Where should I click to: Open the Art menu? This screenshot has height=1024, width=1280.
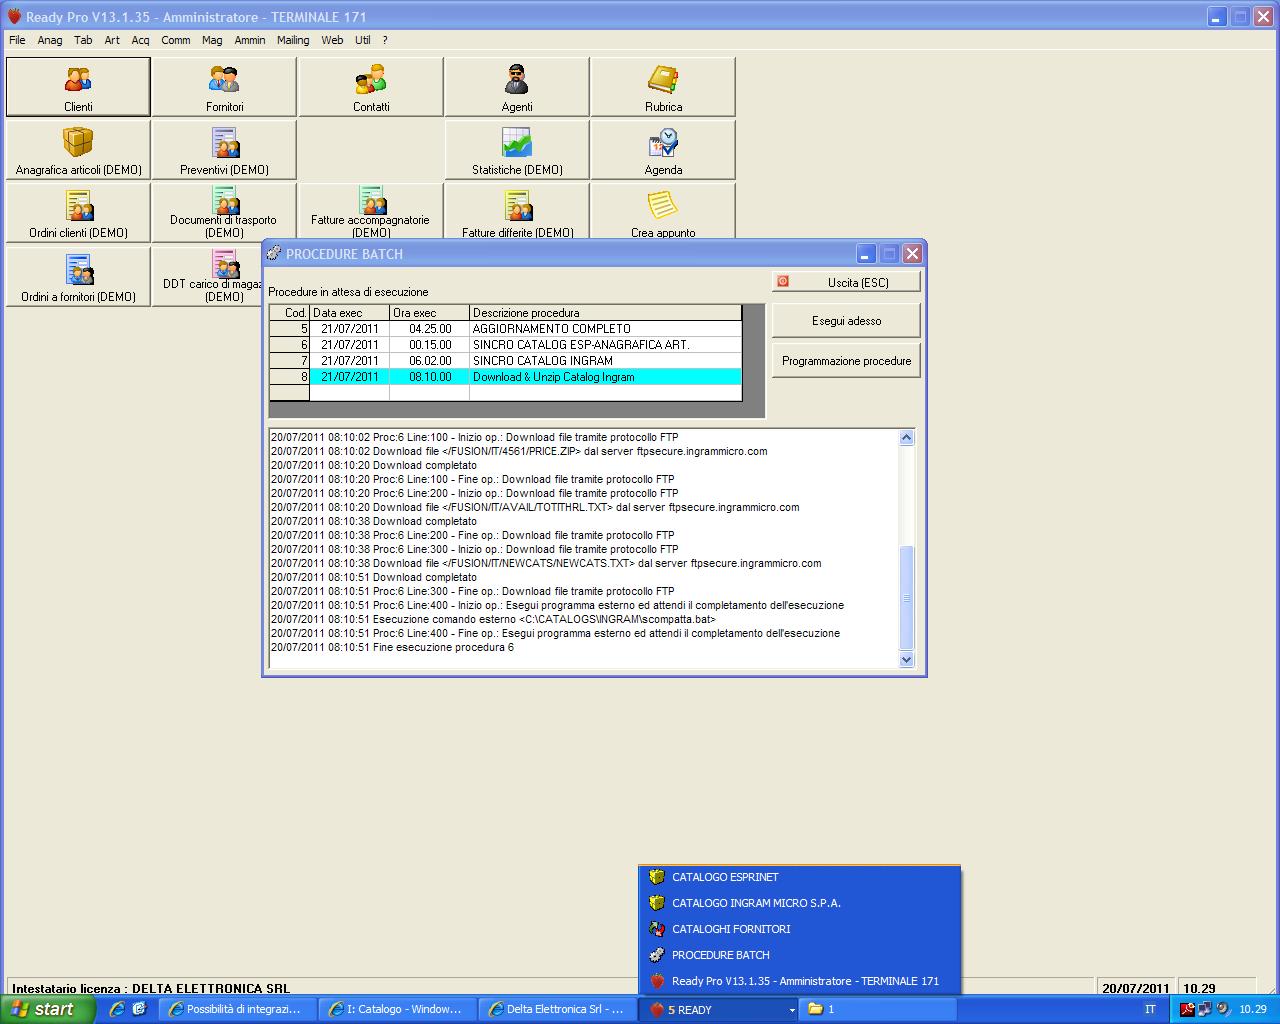coord(112,40)
